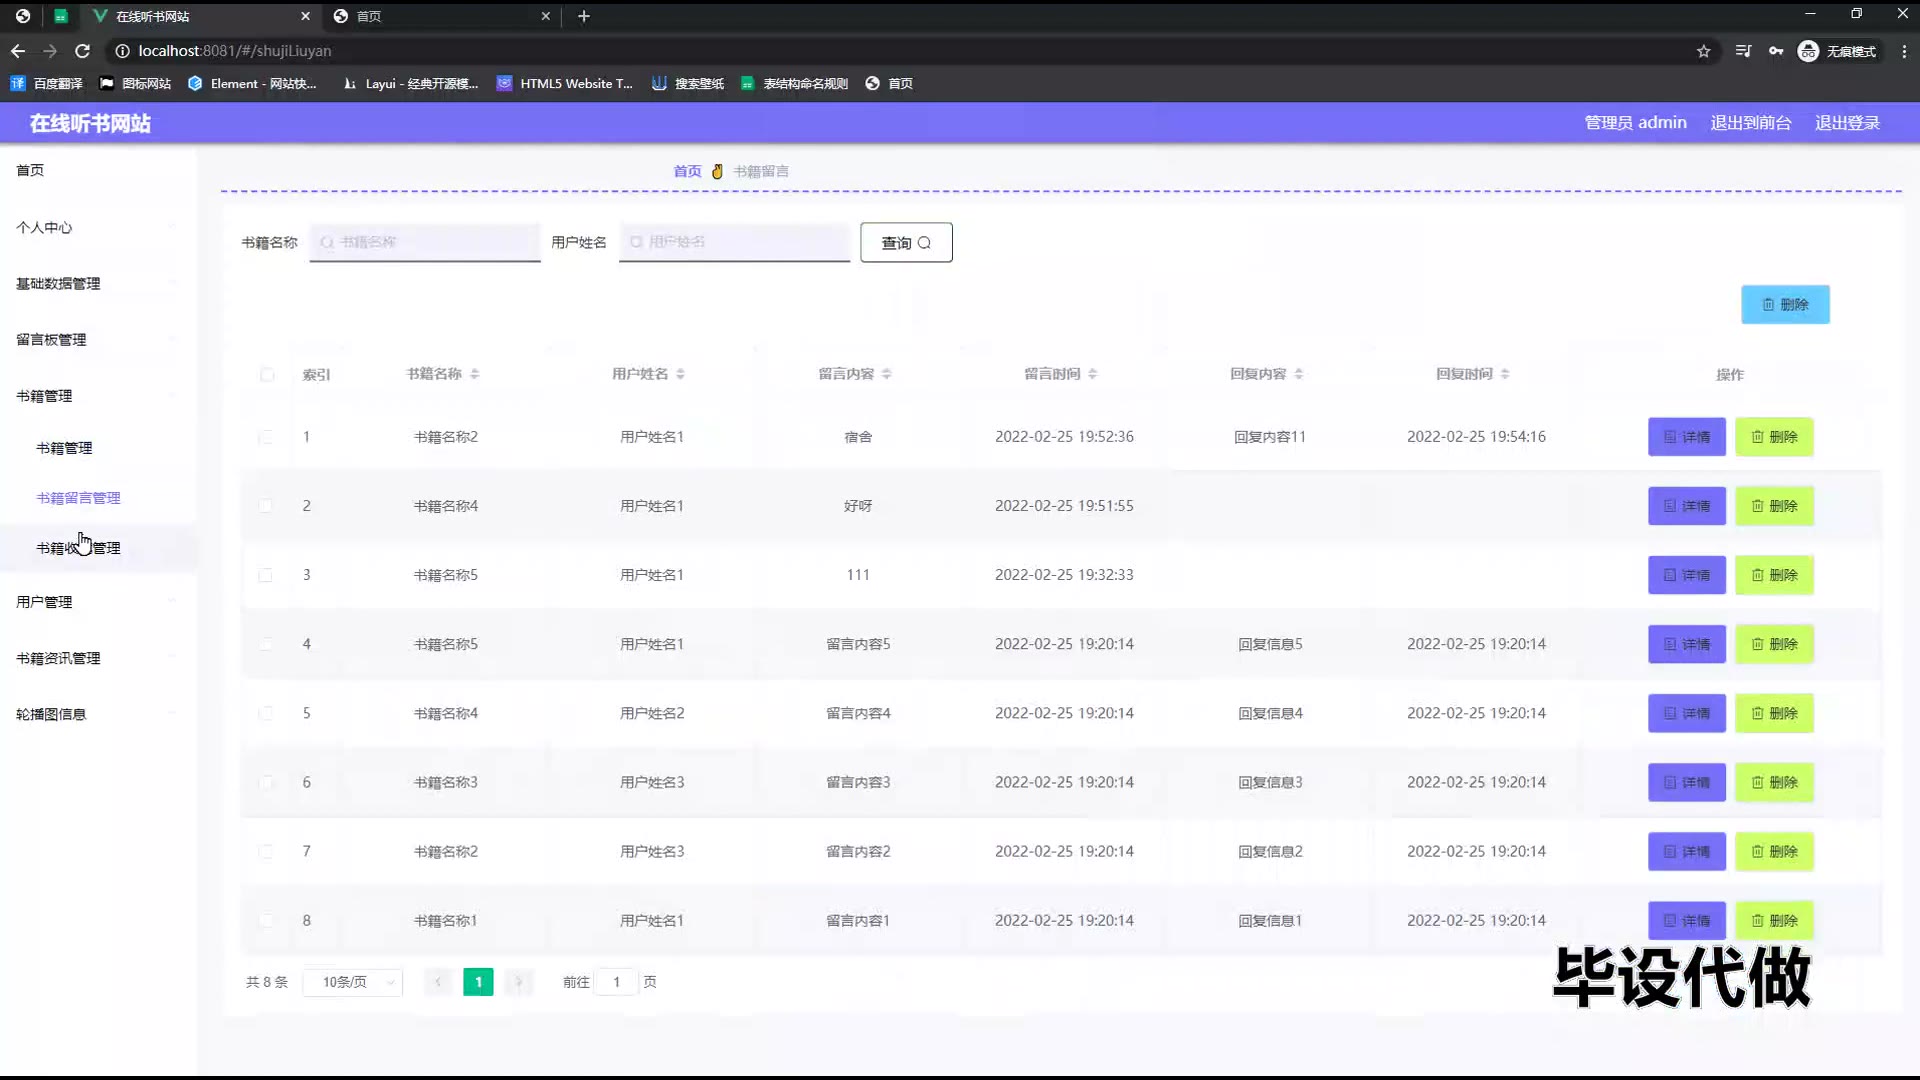This screenshot has width=1920, height=1080.
Task: Click the 留言时间 column sort arrows
Action: click(1093, 374)
